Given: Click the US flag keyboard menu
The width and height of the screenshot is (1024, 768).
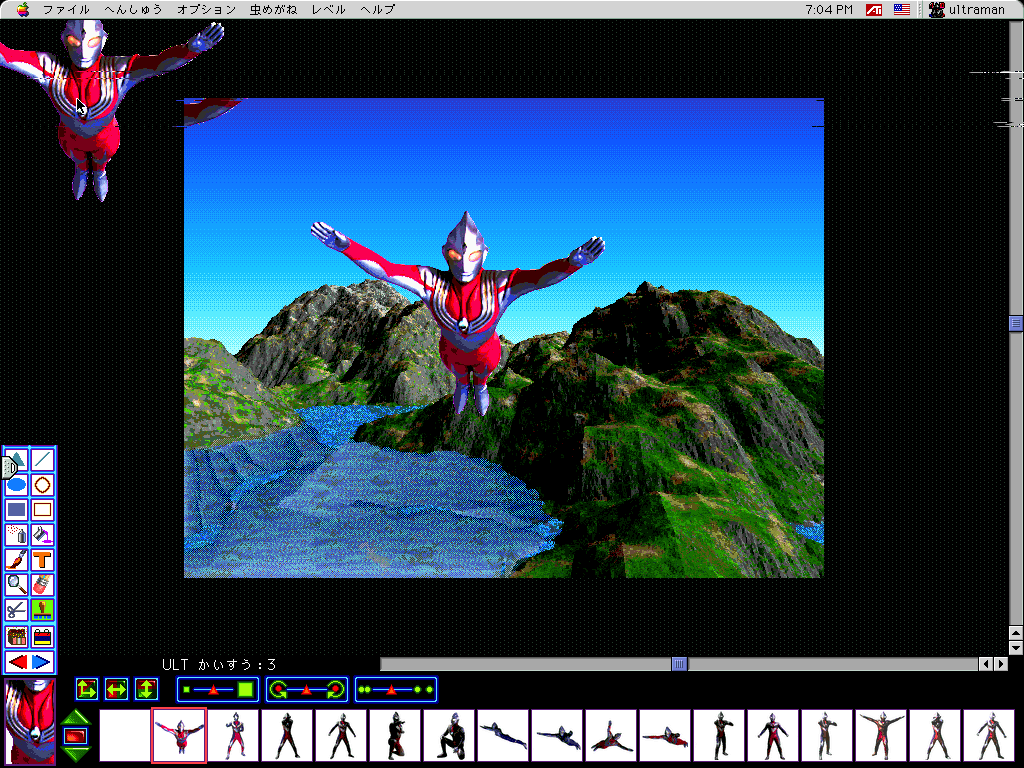Looking at the screenshot, I should 902,9.
